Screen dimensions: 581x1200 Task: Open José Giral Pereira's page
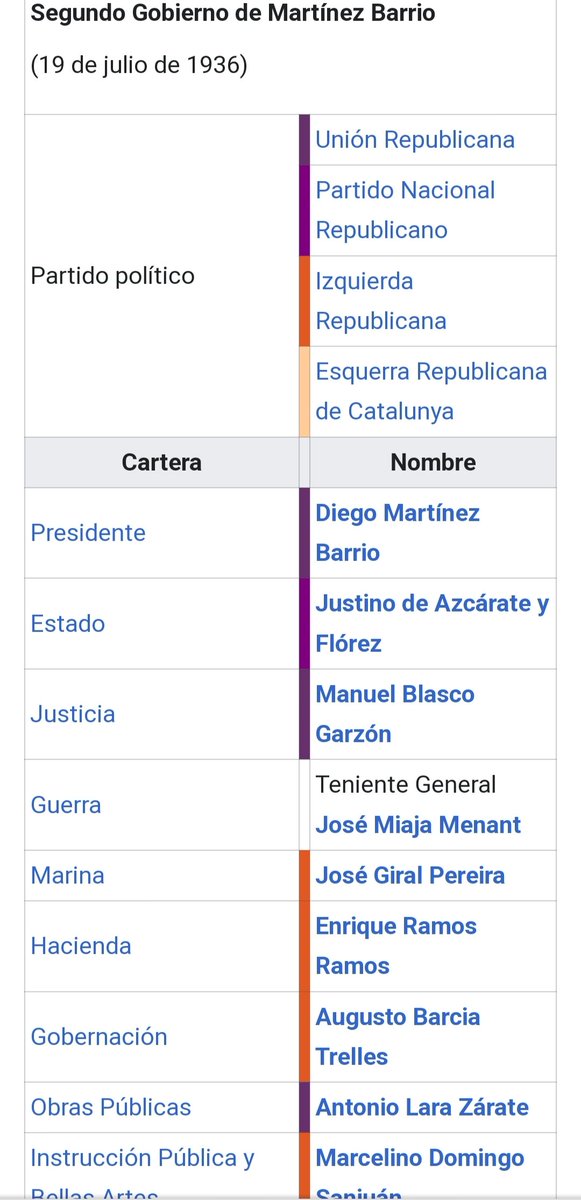point(410,876)
